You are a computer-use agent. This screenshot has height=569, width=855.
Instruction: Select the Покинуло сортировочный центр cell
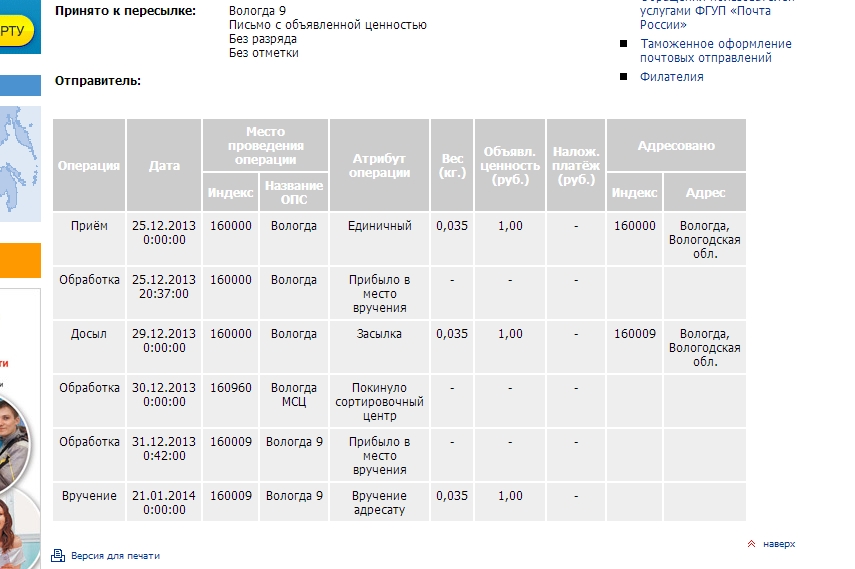(x=380, y=401)
